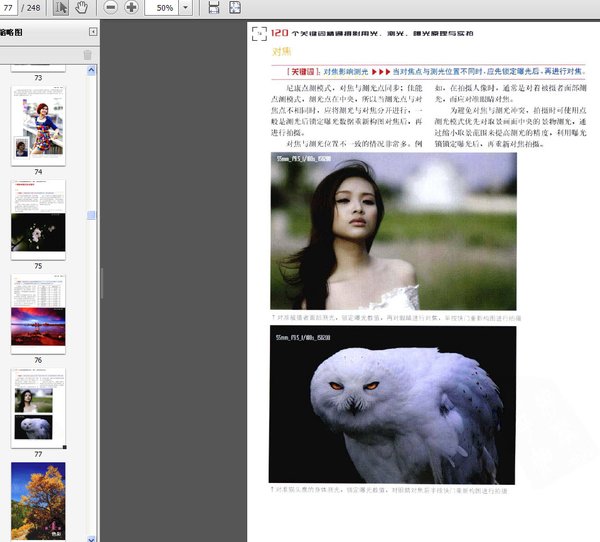Click the page label 73
This screenshot has height=542, width=600.
click(38, 78)
